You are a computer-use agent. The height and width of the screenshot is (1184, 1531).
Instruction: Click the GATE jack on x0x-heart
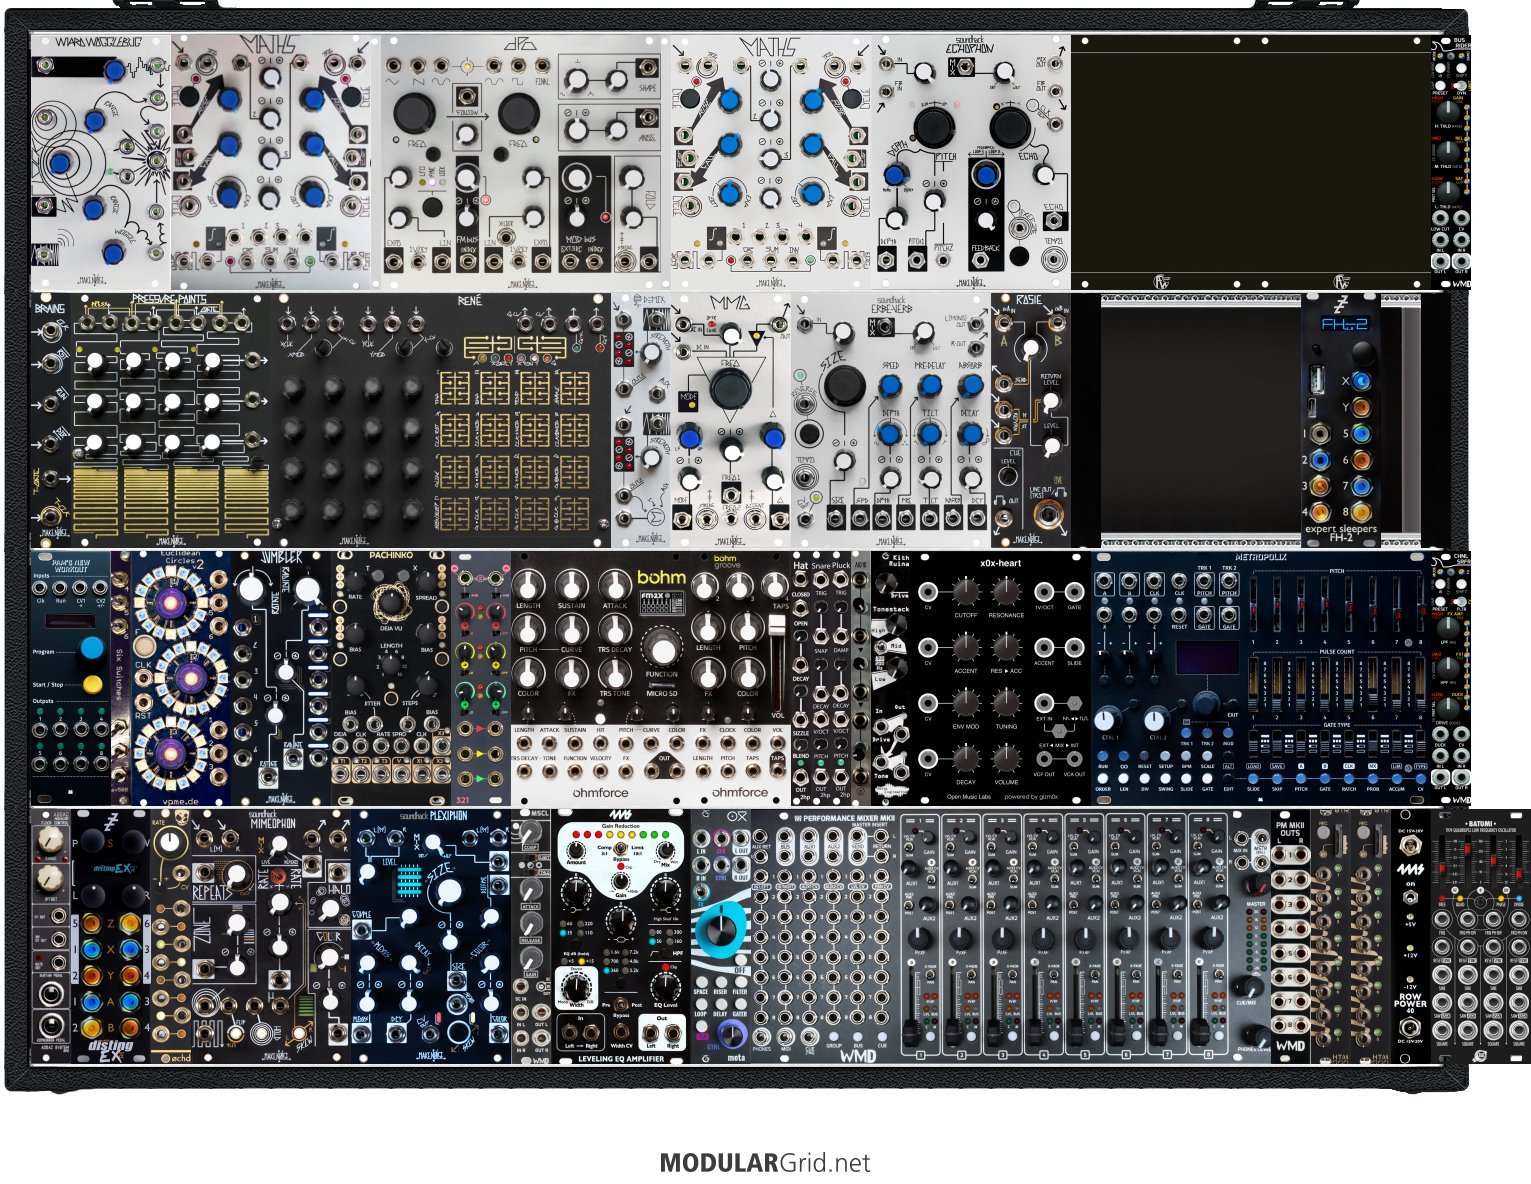1074,593
